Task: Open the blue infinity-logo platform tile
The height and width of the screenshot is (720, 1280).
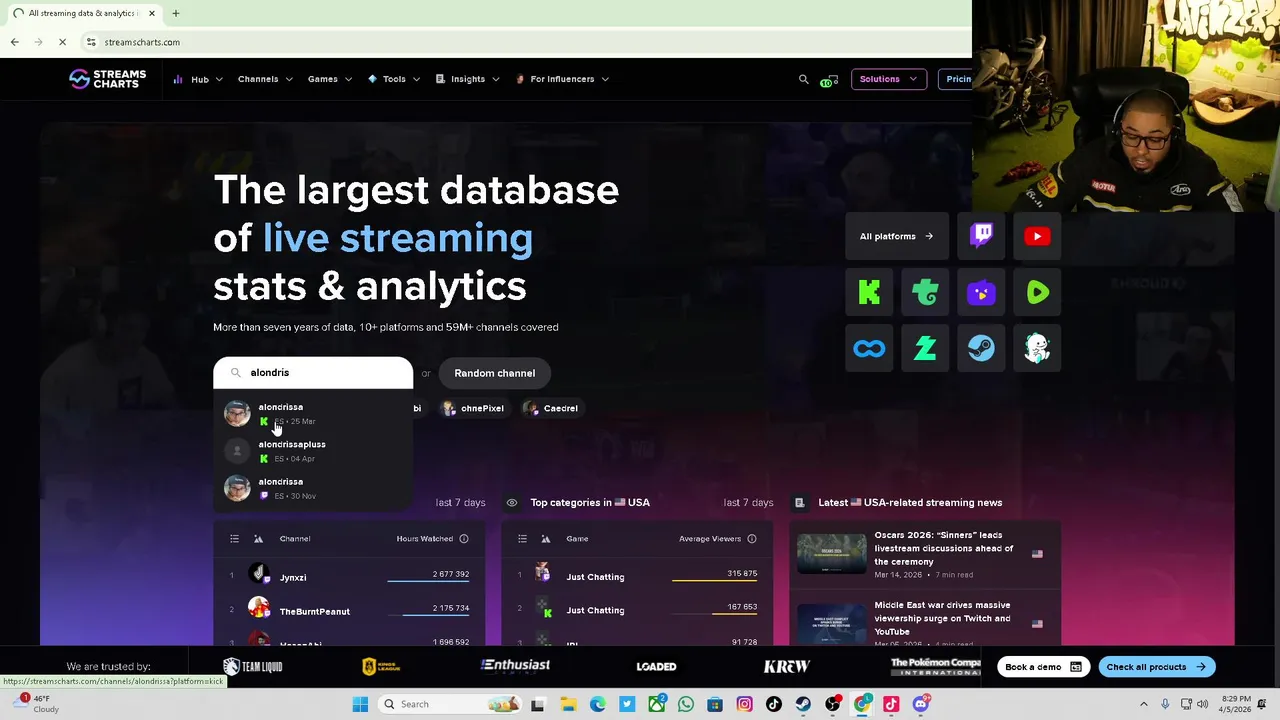Action: pos(869,348)
